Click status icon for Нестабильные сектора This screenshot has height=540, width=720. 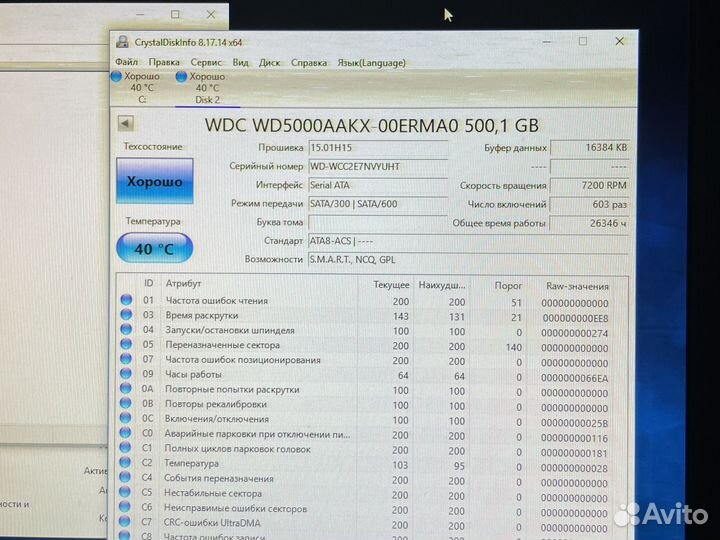pos(124,492)
